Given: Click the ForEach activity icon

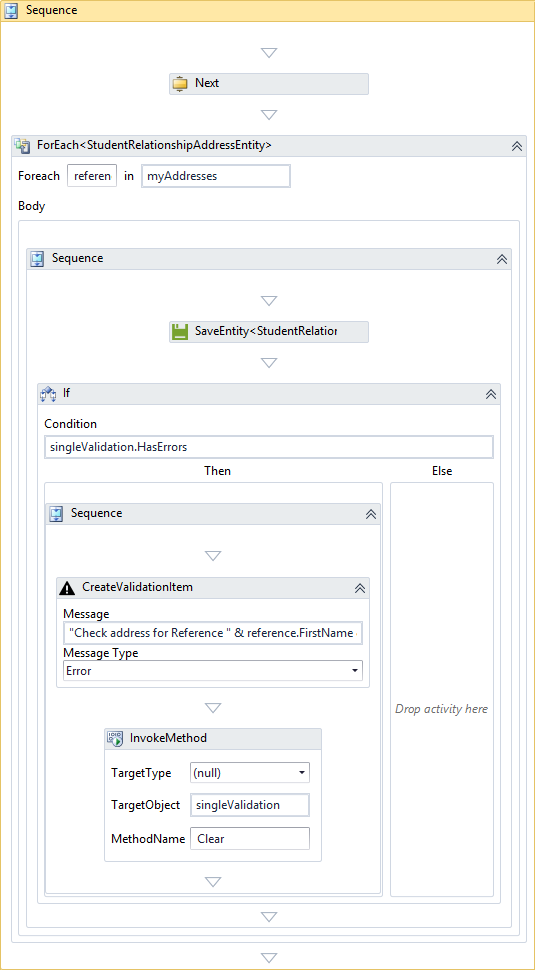Looking at the screenshot, I should (x=22, y=146).
